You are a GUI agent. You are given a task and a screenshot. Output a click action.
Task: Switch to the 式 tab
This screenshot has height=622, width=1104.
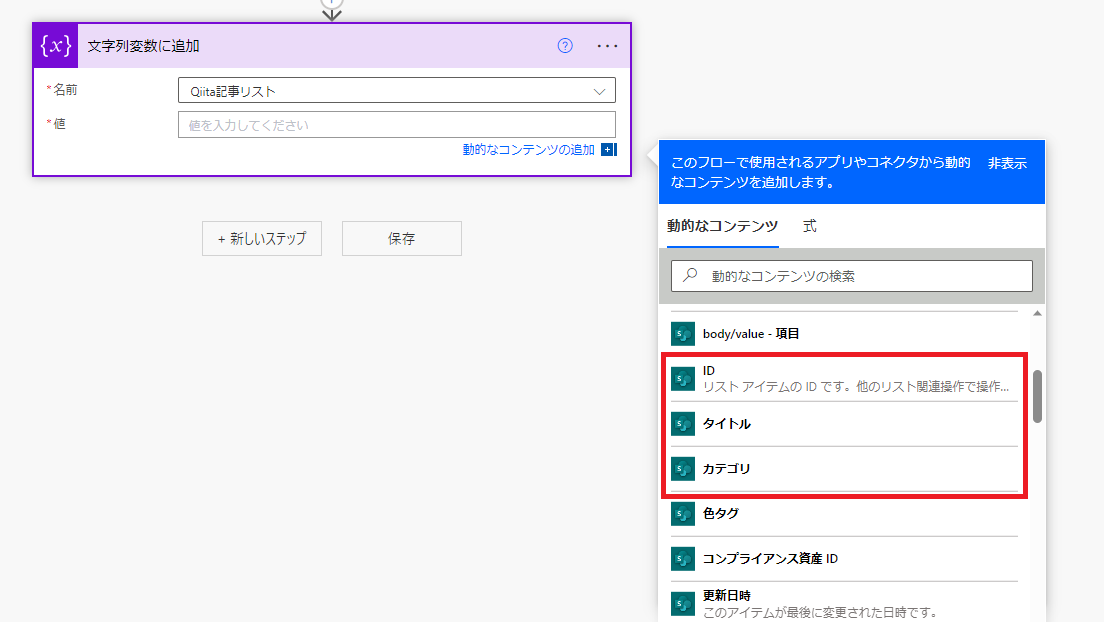[809, 227]
